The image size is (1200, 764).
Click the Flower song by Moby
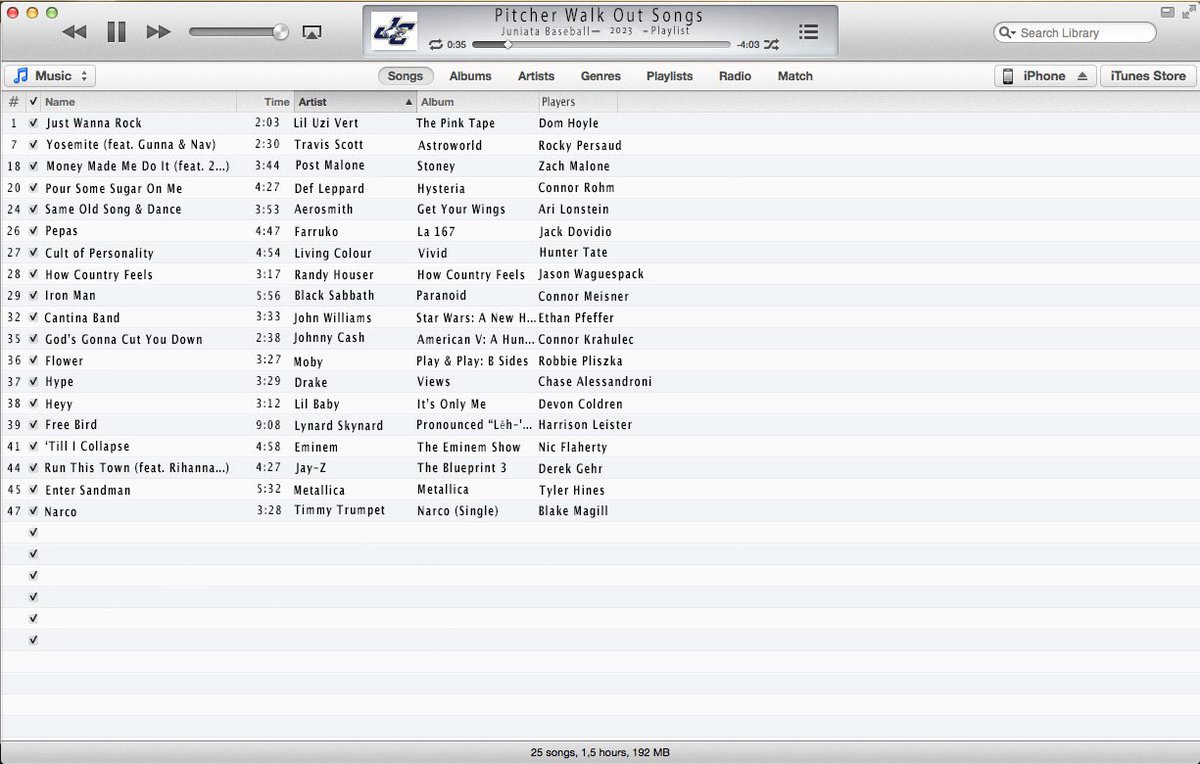[x=64, y=361]
